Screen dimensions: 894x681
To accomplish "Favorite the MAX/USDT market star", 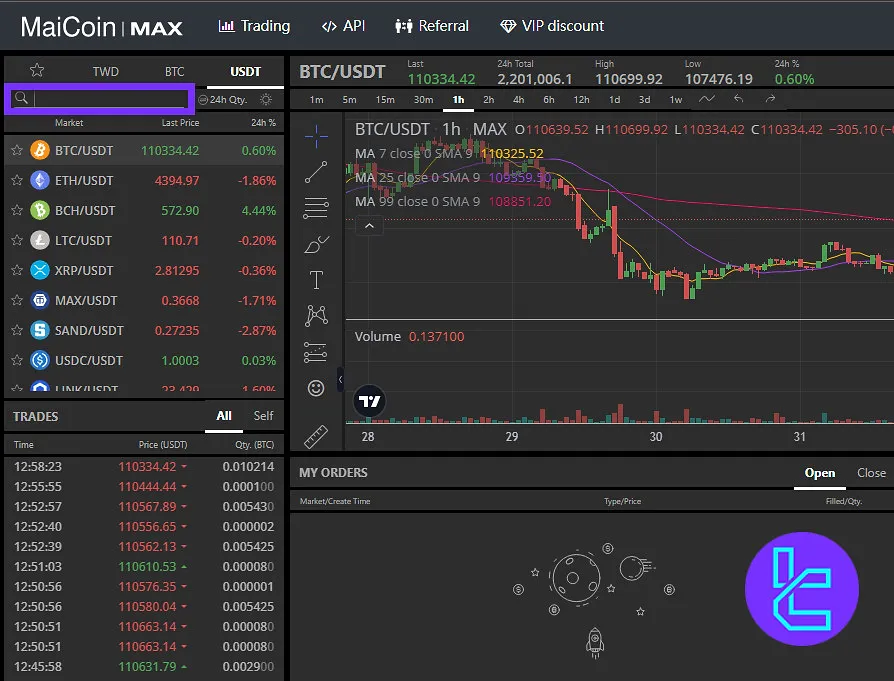I will pyautogui.click(x=17, y=300).
